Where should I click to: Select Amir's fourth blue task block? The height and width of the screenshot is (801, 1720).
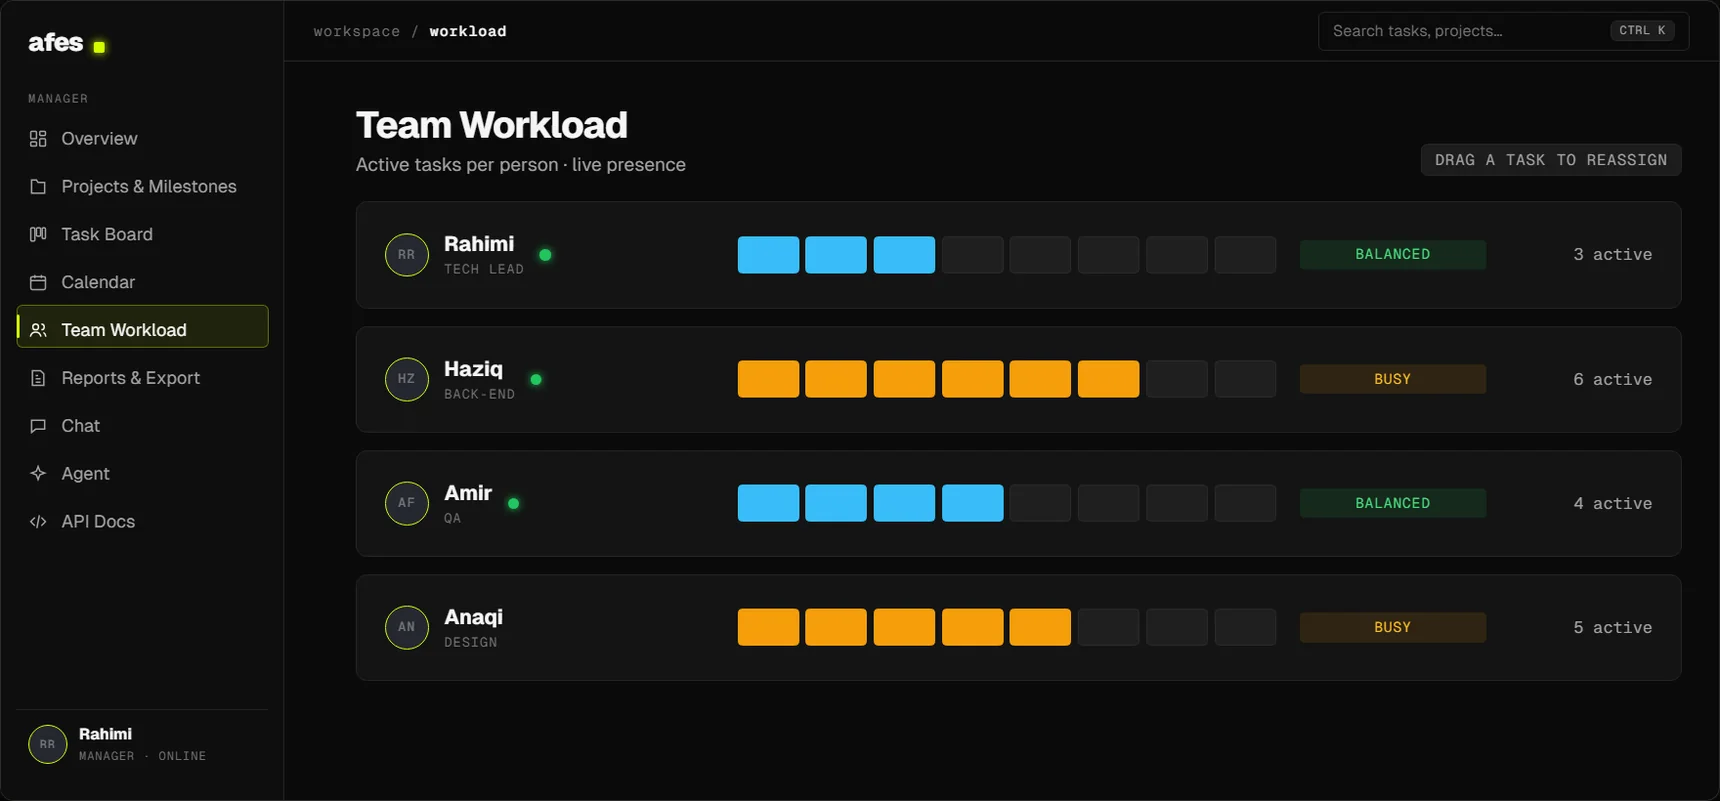click(972, 503)
